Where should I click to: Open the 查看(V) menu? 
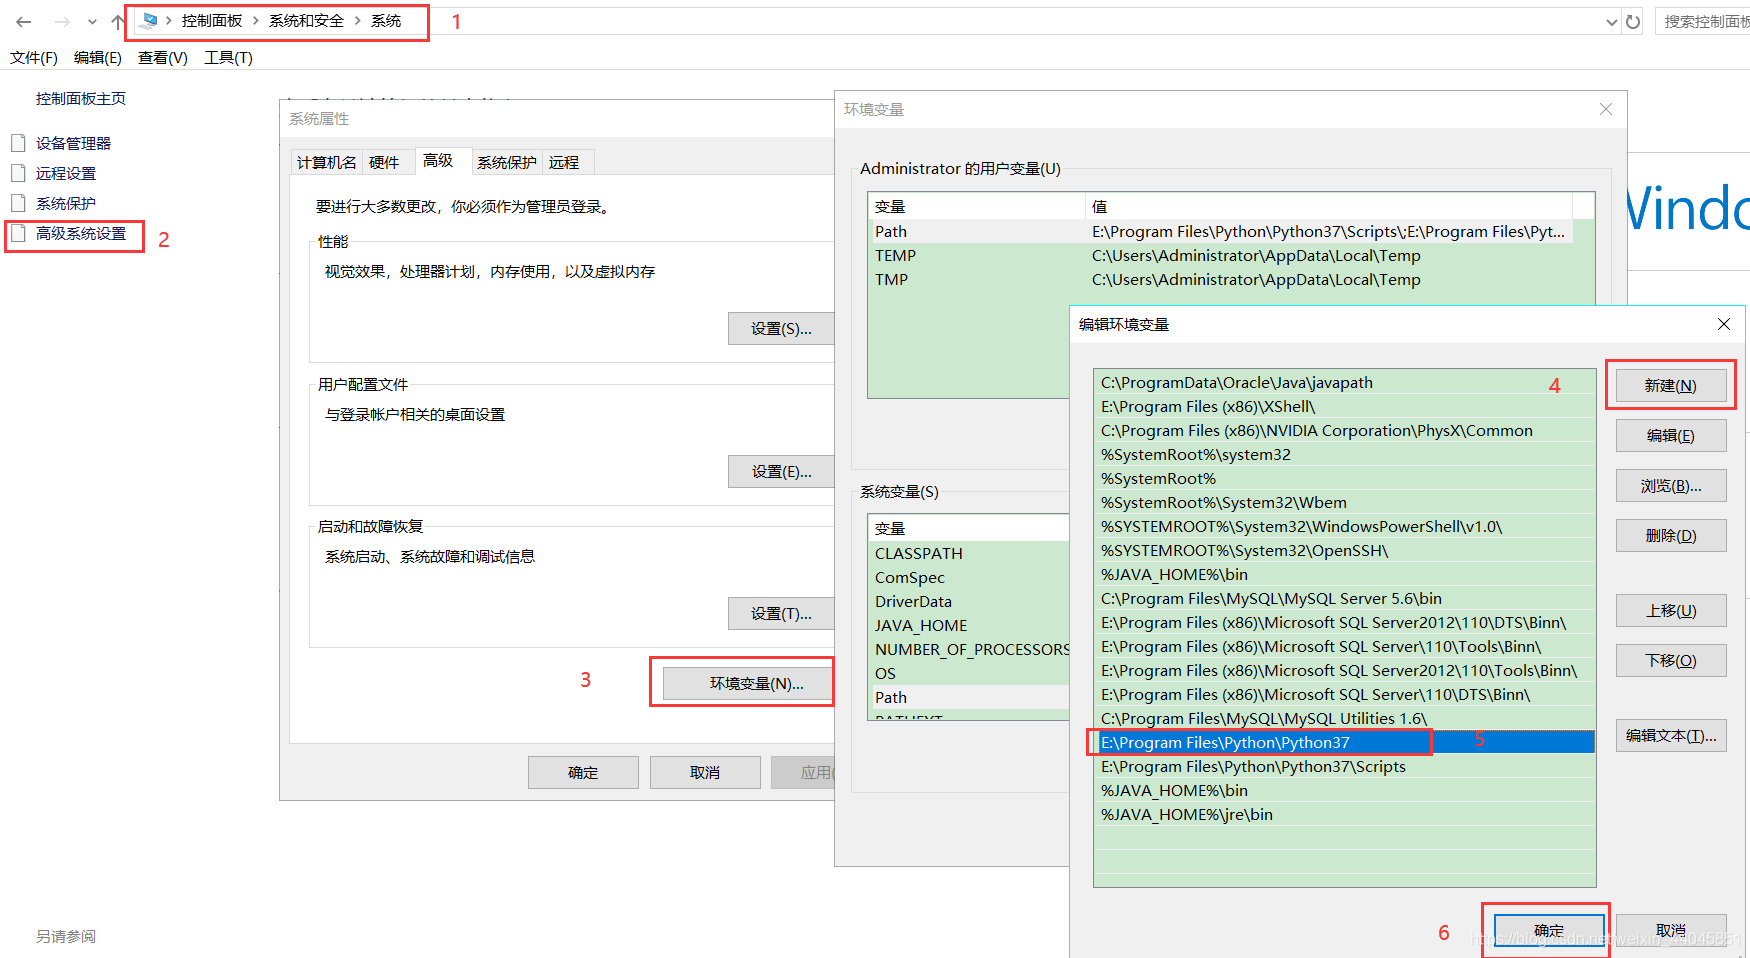[x=162, y=58]
